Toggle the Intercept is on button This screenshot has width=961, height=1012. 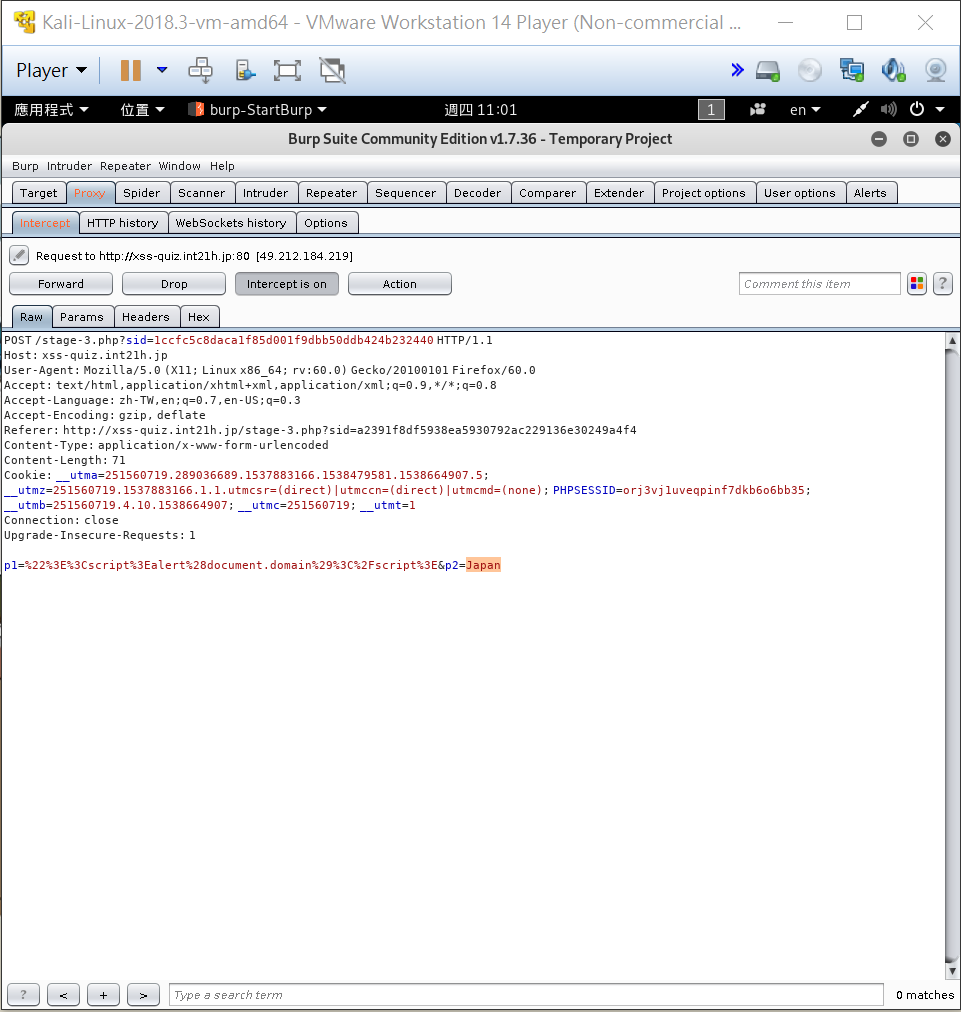[287, 284]
